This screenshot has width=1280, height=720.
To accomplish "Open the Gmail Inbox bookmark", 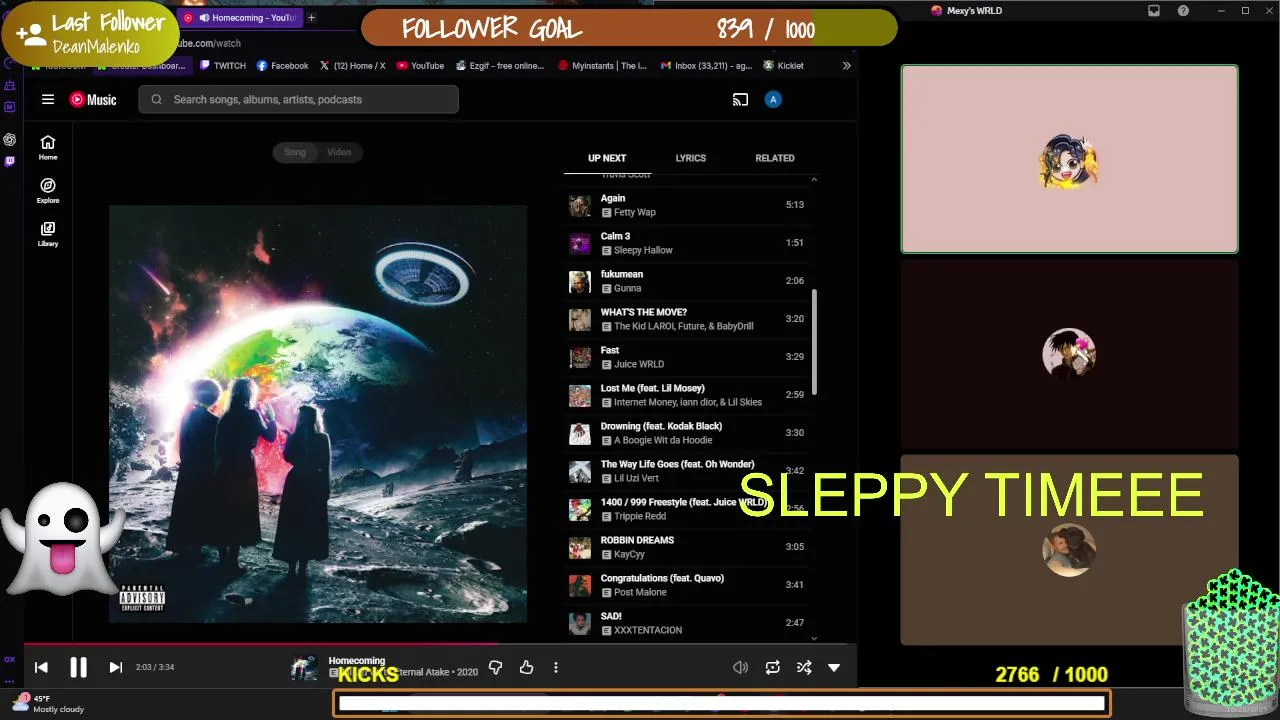I will click(706, 66).
